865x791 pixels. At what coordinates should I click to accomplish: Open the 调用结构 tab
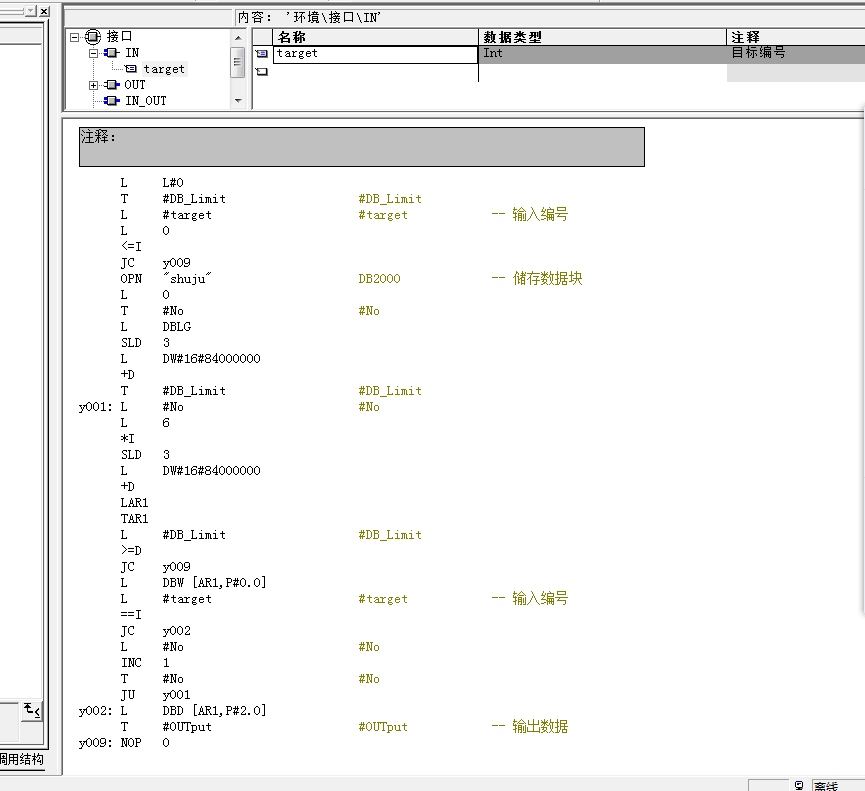point(22,760)
